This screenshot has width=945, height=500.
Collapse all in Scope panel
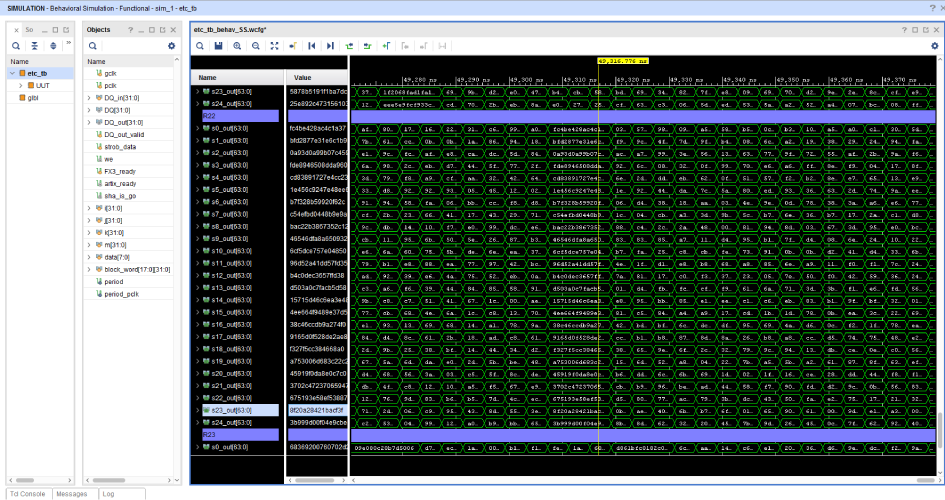point(34,46)
